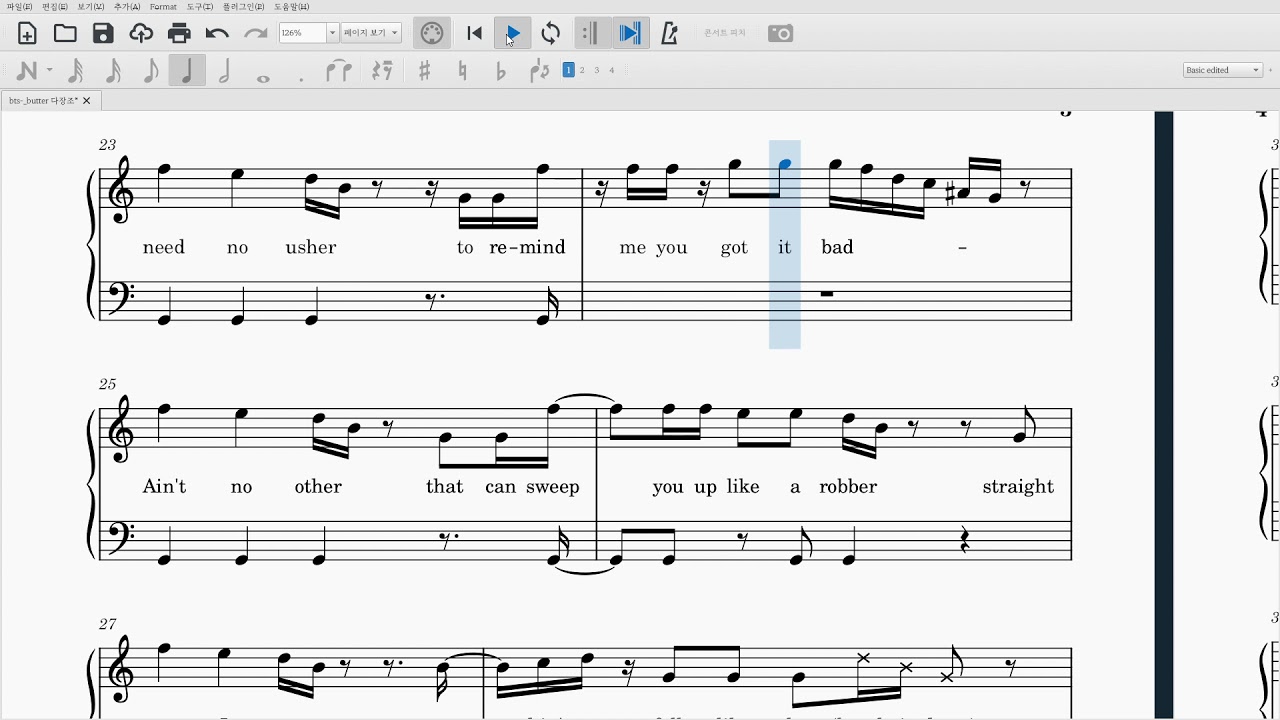Create a new score with the new file icon
Image resolution: width=1280 pixels, height=720 pixels.
pyautogui.click(x=27, y=33)
